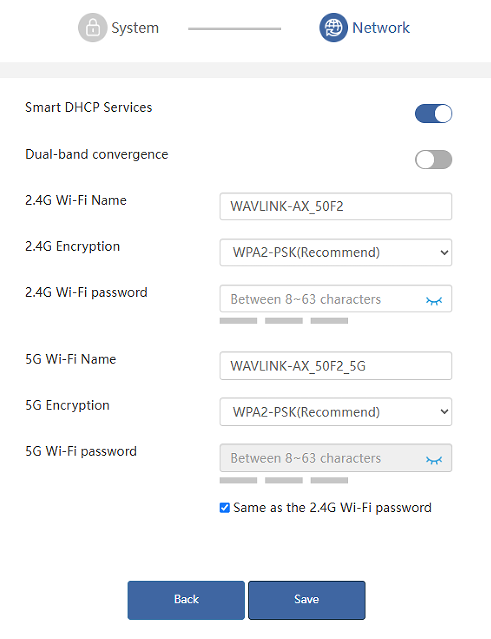
Task: Click the 5G password strength indicator bars
Action: pos(284,480)
